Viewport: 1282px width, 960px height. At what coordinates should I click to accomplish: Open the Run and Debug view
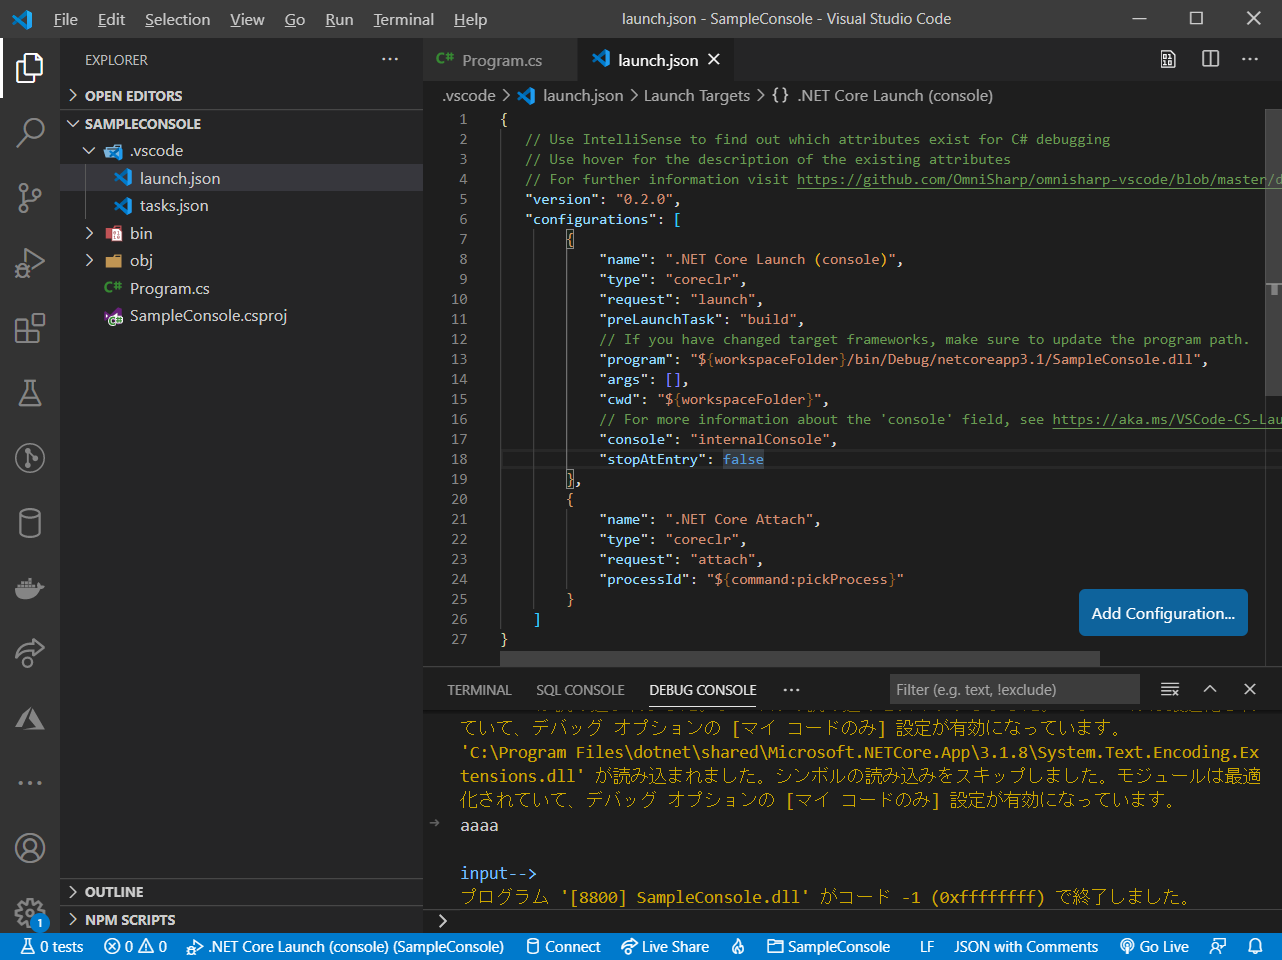coord(30,262)
